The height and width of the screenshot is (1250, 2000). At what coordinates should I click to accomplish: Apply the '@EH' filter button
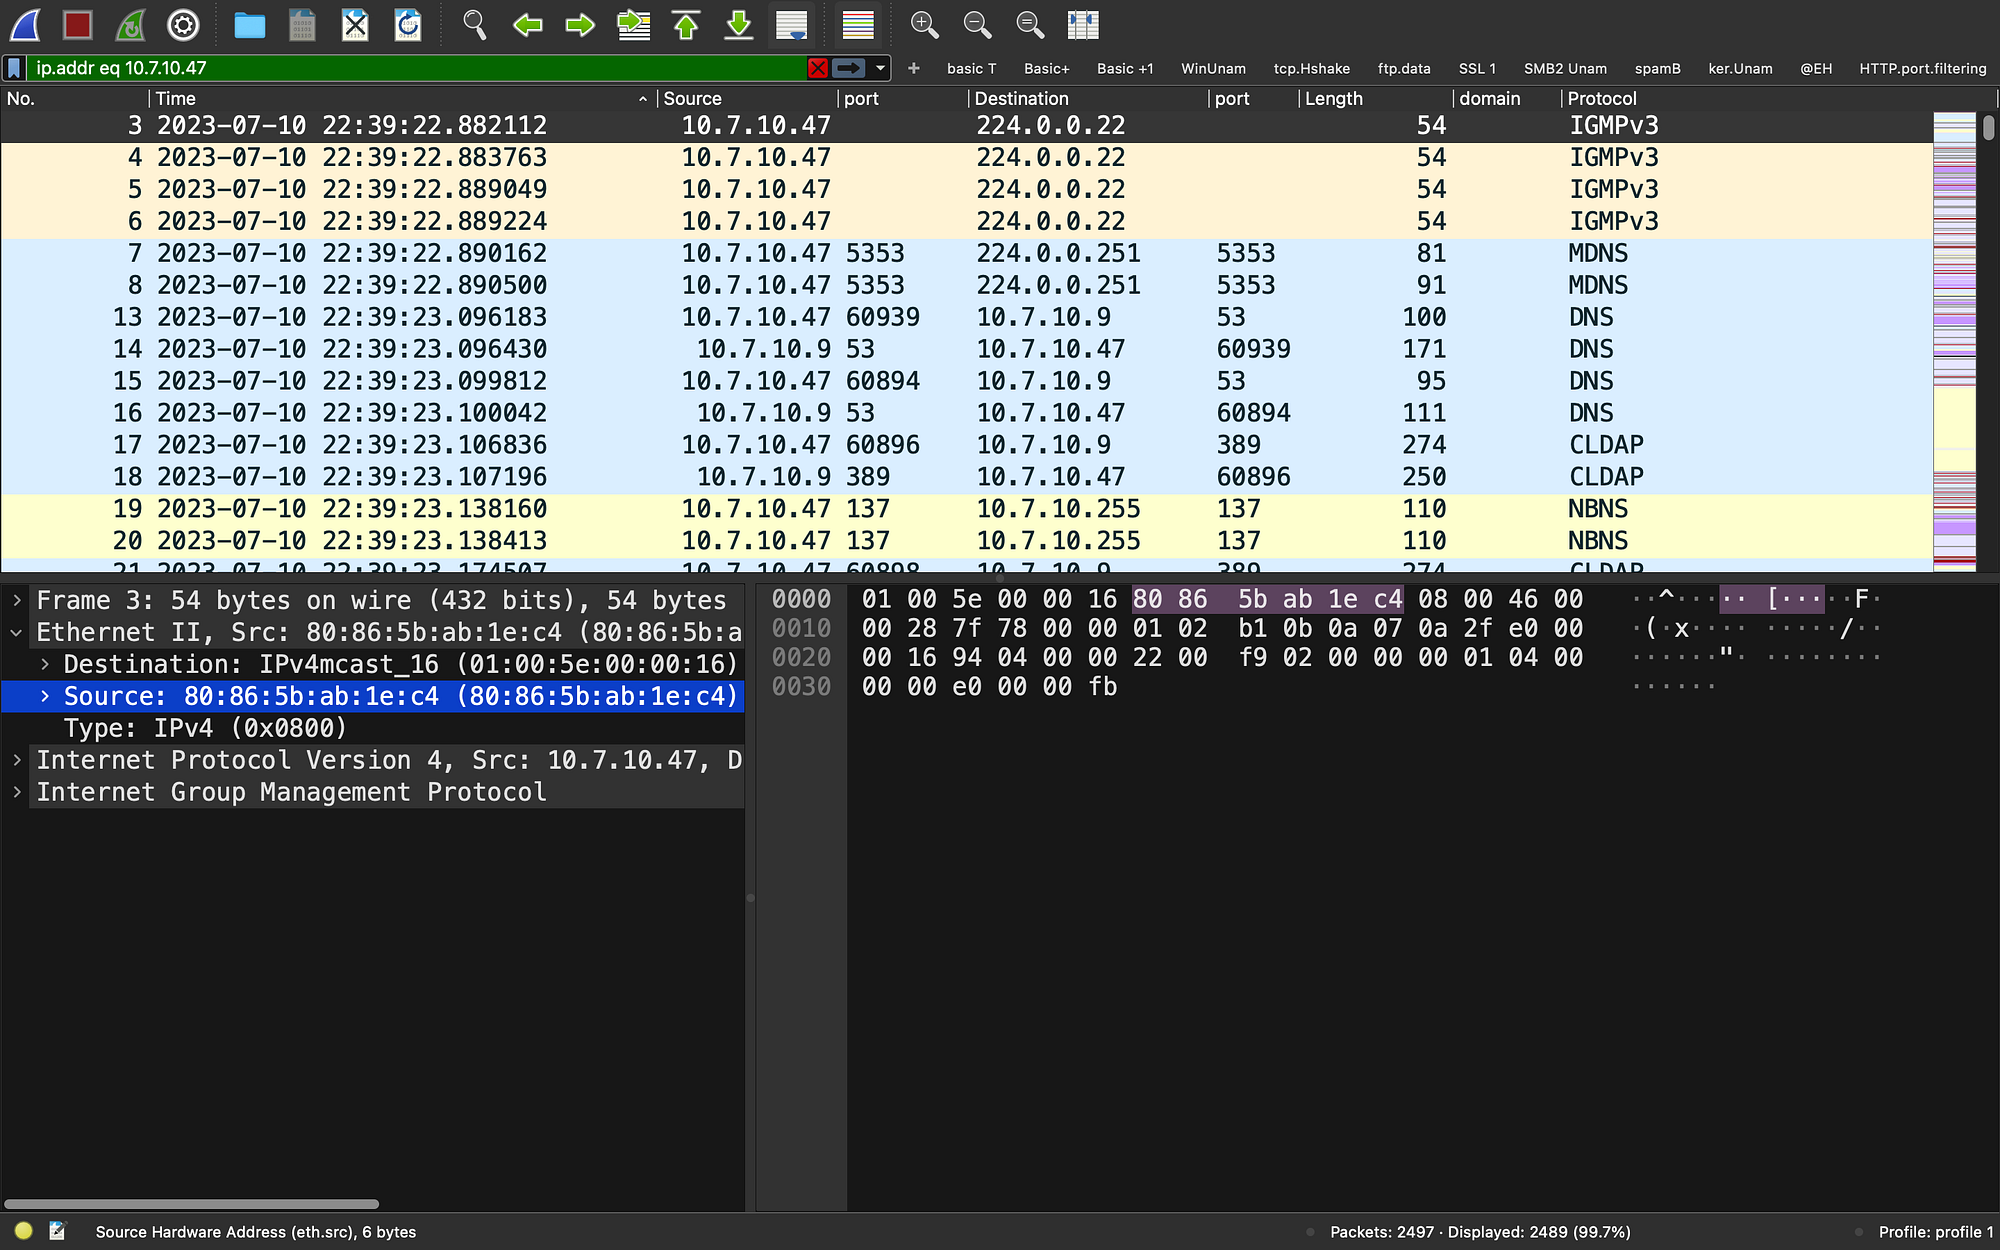pyautogui.click(x=1816, y=68)
